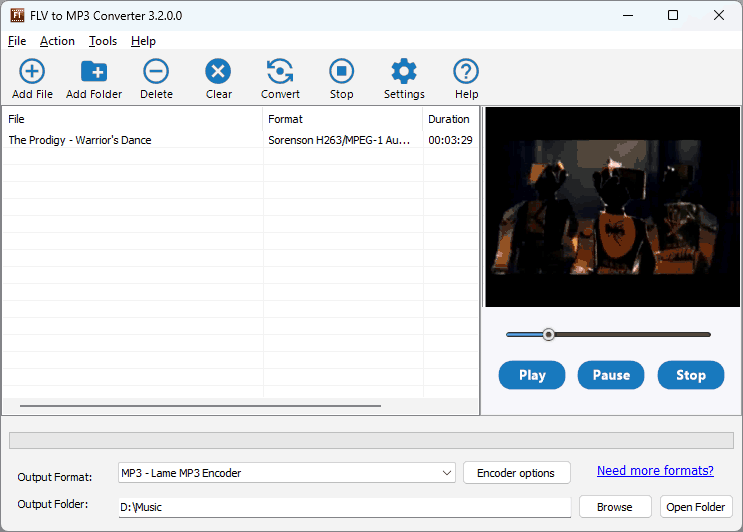Click the video preview thumbnail
This screenshot has width=743, height=532.
click(x=612, y=207)
